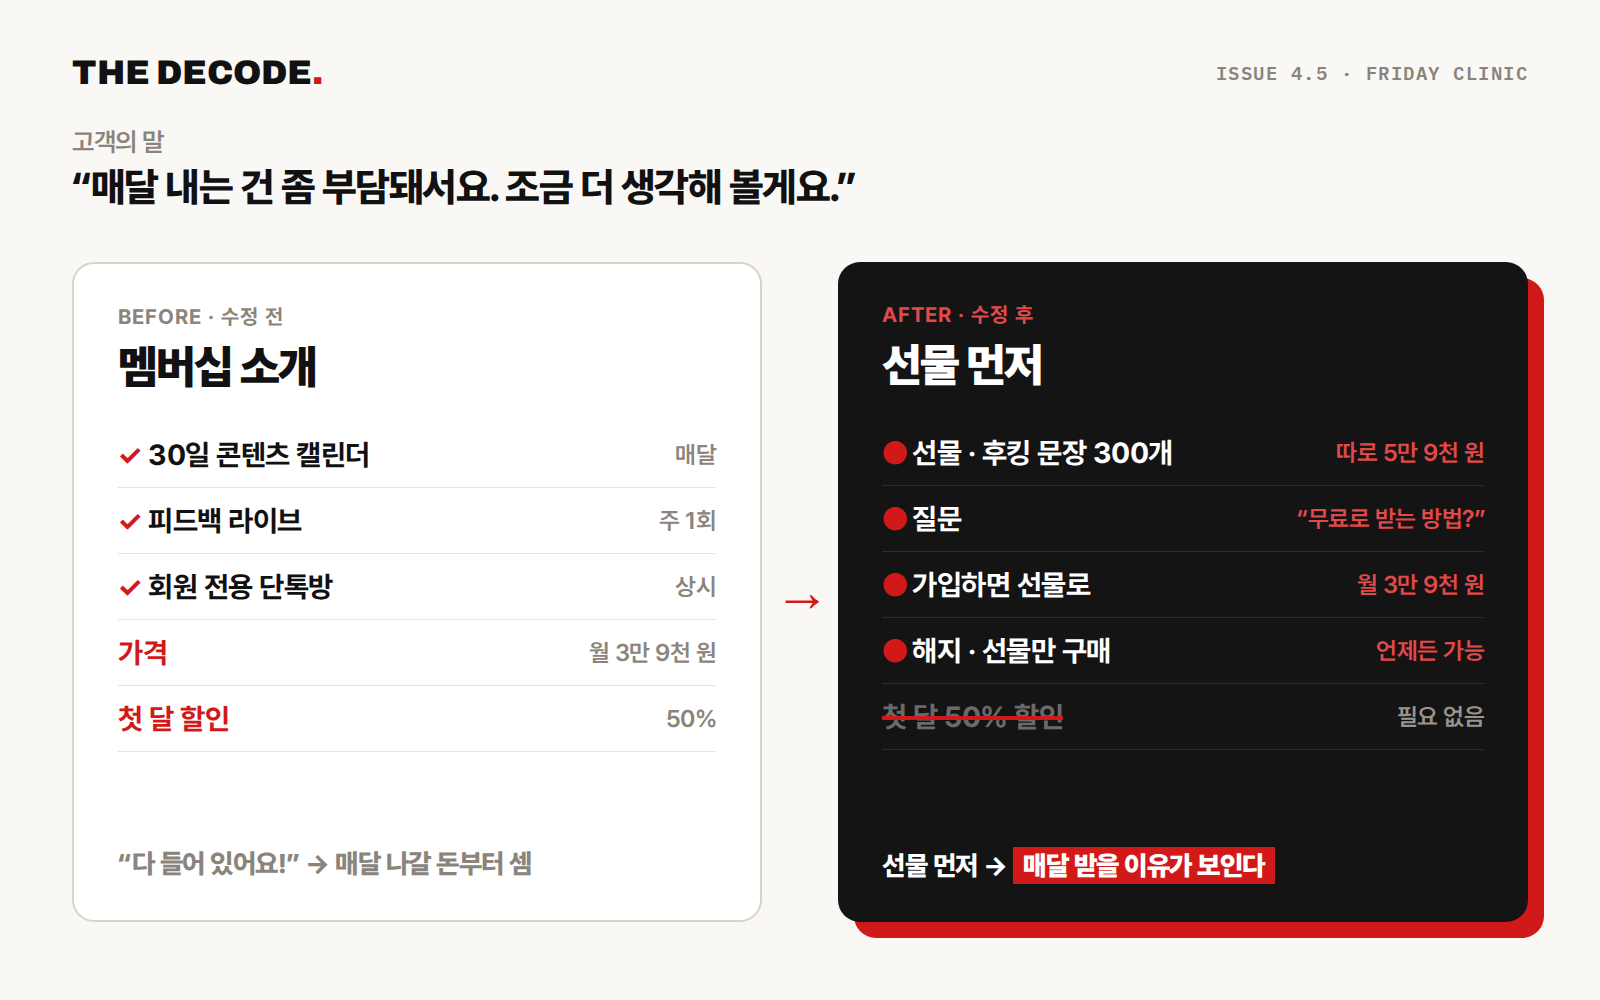This screenshot has width=1600, height=1000.
Task: Click the 회원 전용 단톡방 text
Action: [240, 586]
